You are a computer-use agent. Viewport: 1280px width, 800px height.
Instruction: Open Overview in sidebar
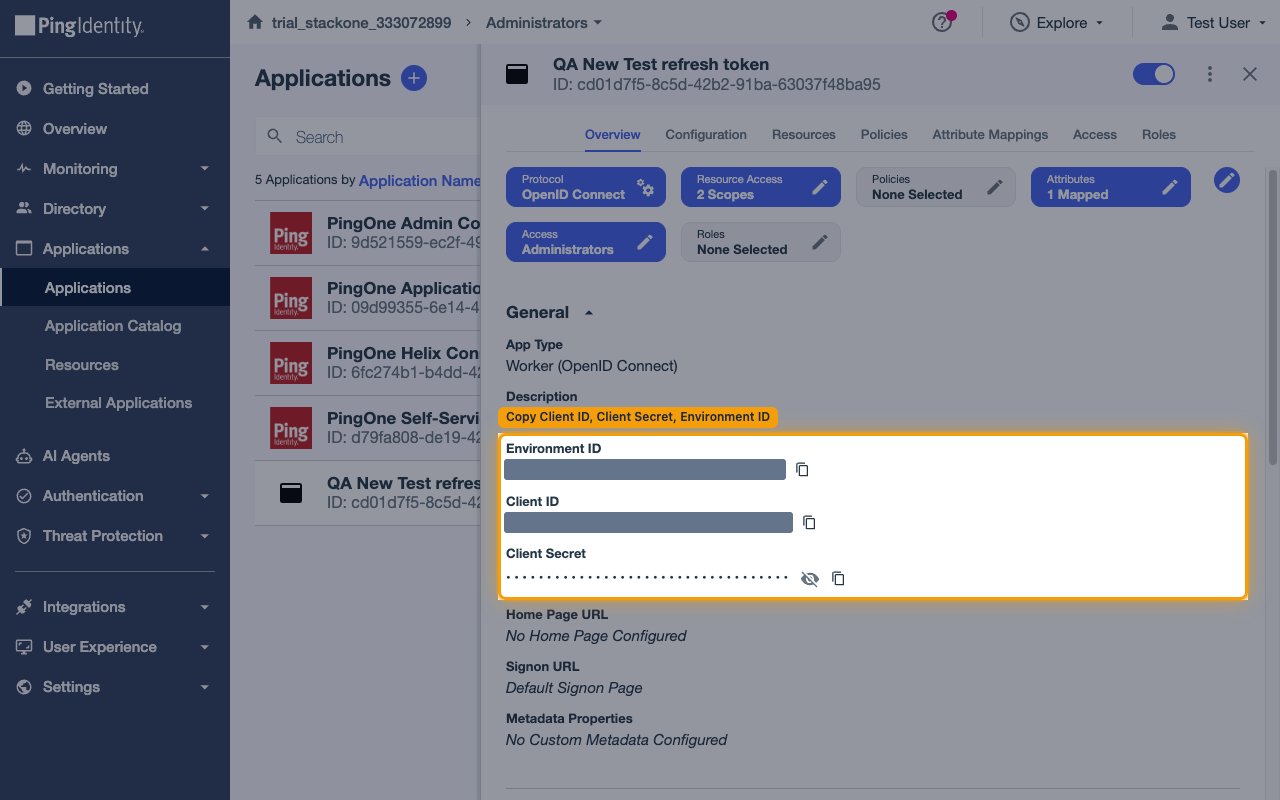(x=115, y=128)
